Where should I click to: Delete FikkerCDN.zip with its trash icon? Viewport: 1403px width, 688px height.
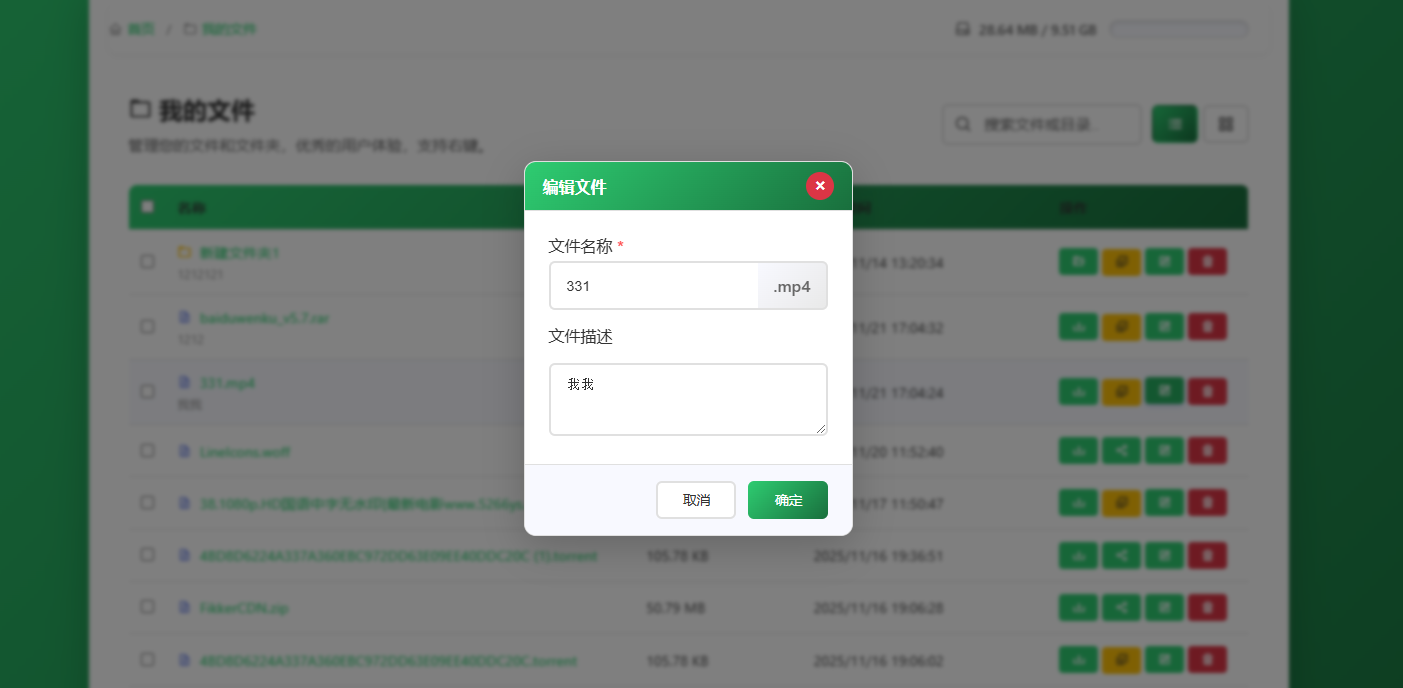click(x=1207, y=607)
